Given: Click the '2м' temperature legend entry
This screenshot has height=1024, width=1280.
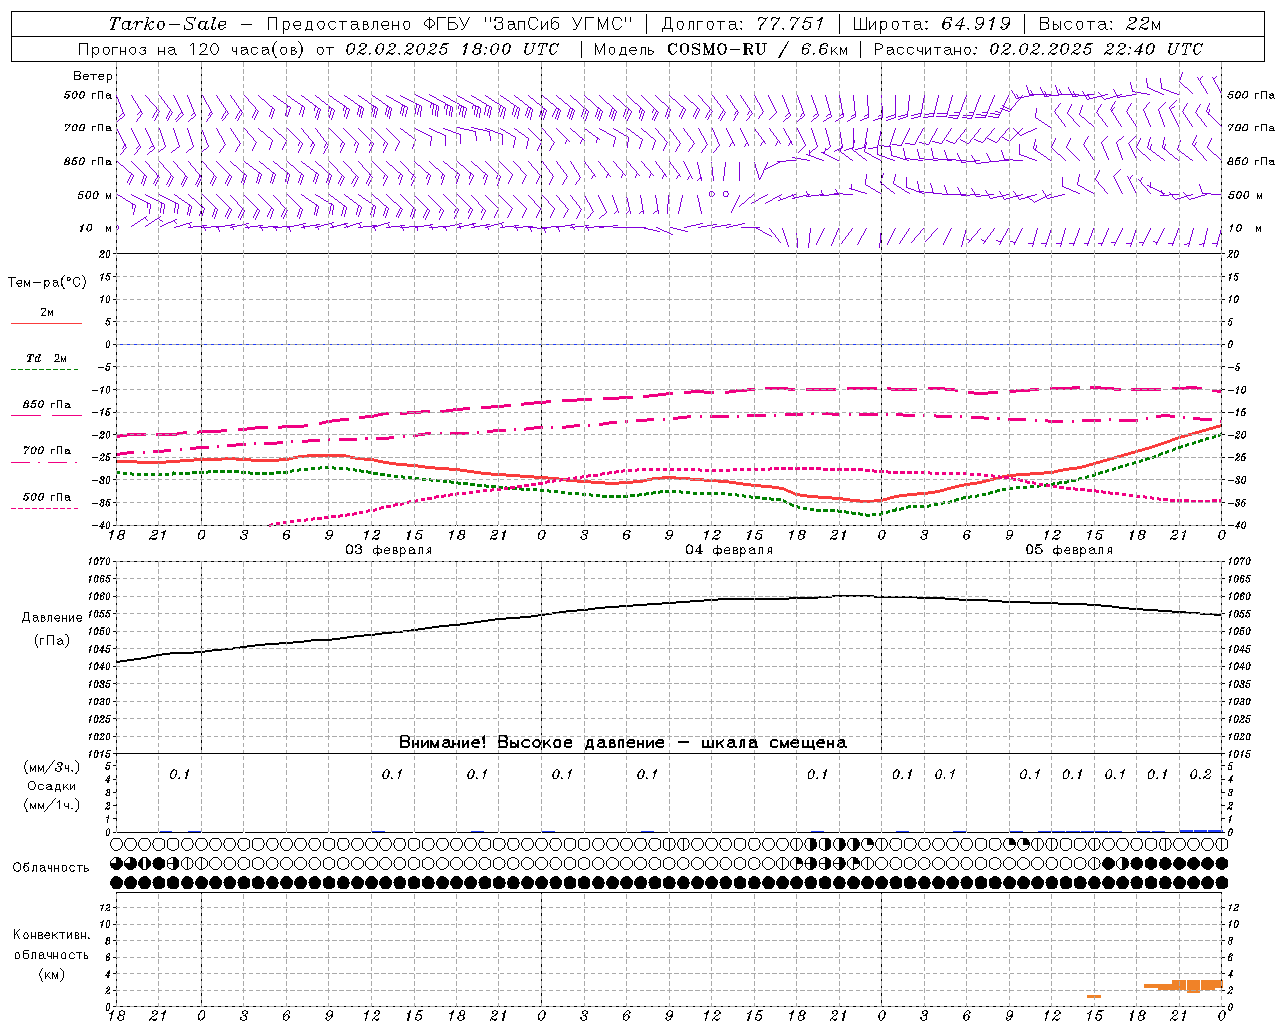Looking at the screenshot, I should click(47, 313).
